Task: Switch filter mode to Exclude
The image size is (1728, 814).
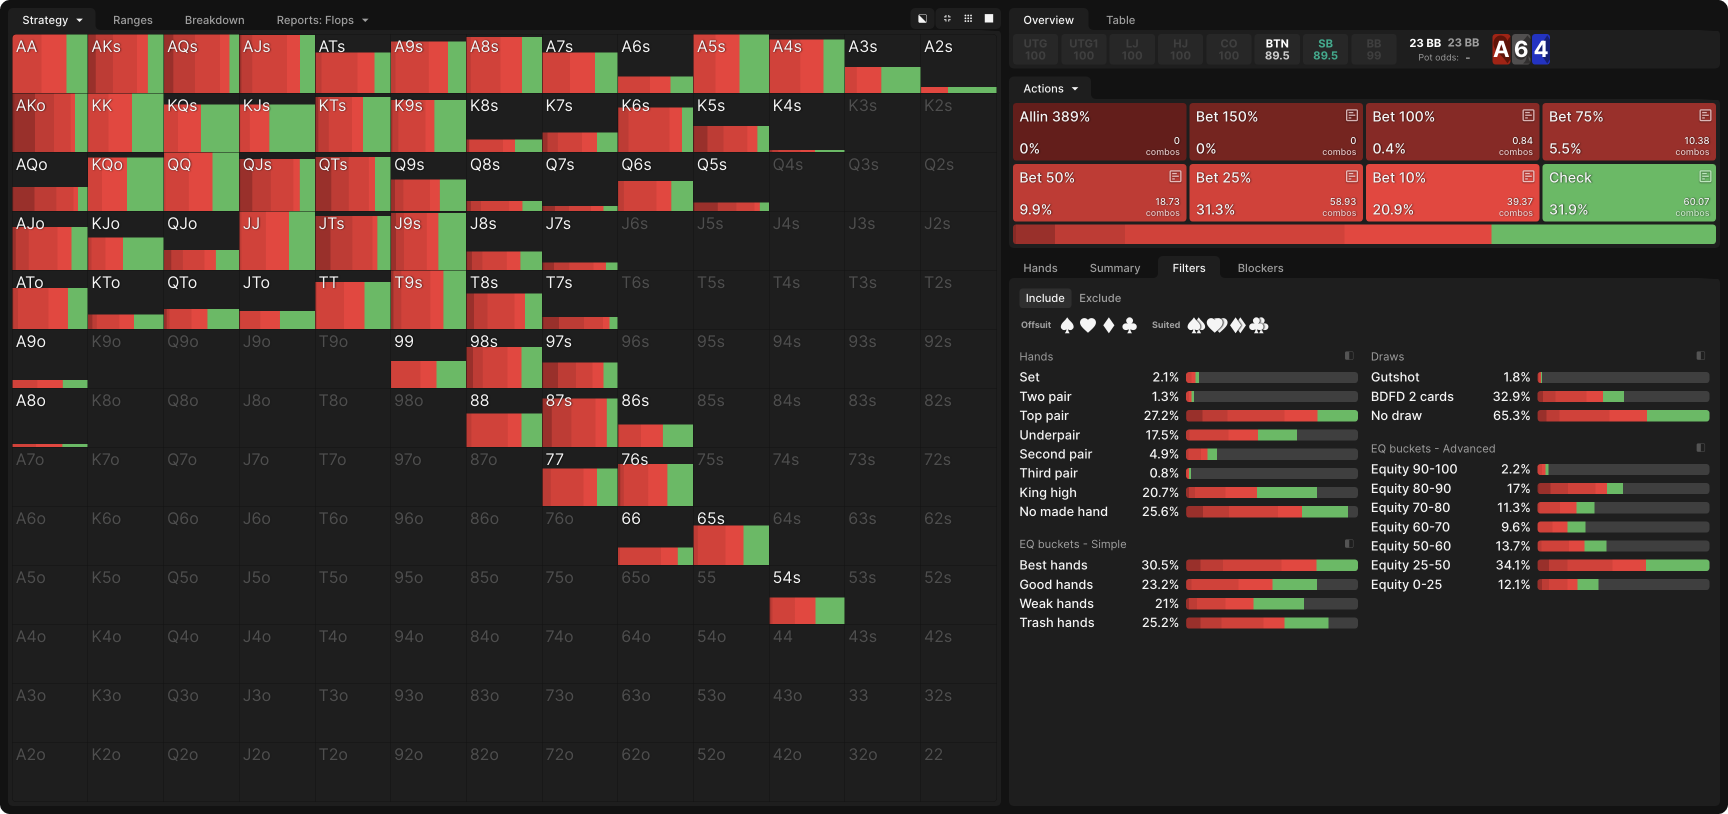Action: (x=1099, y=298)
